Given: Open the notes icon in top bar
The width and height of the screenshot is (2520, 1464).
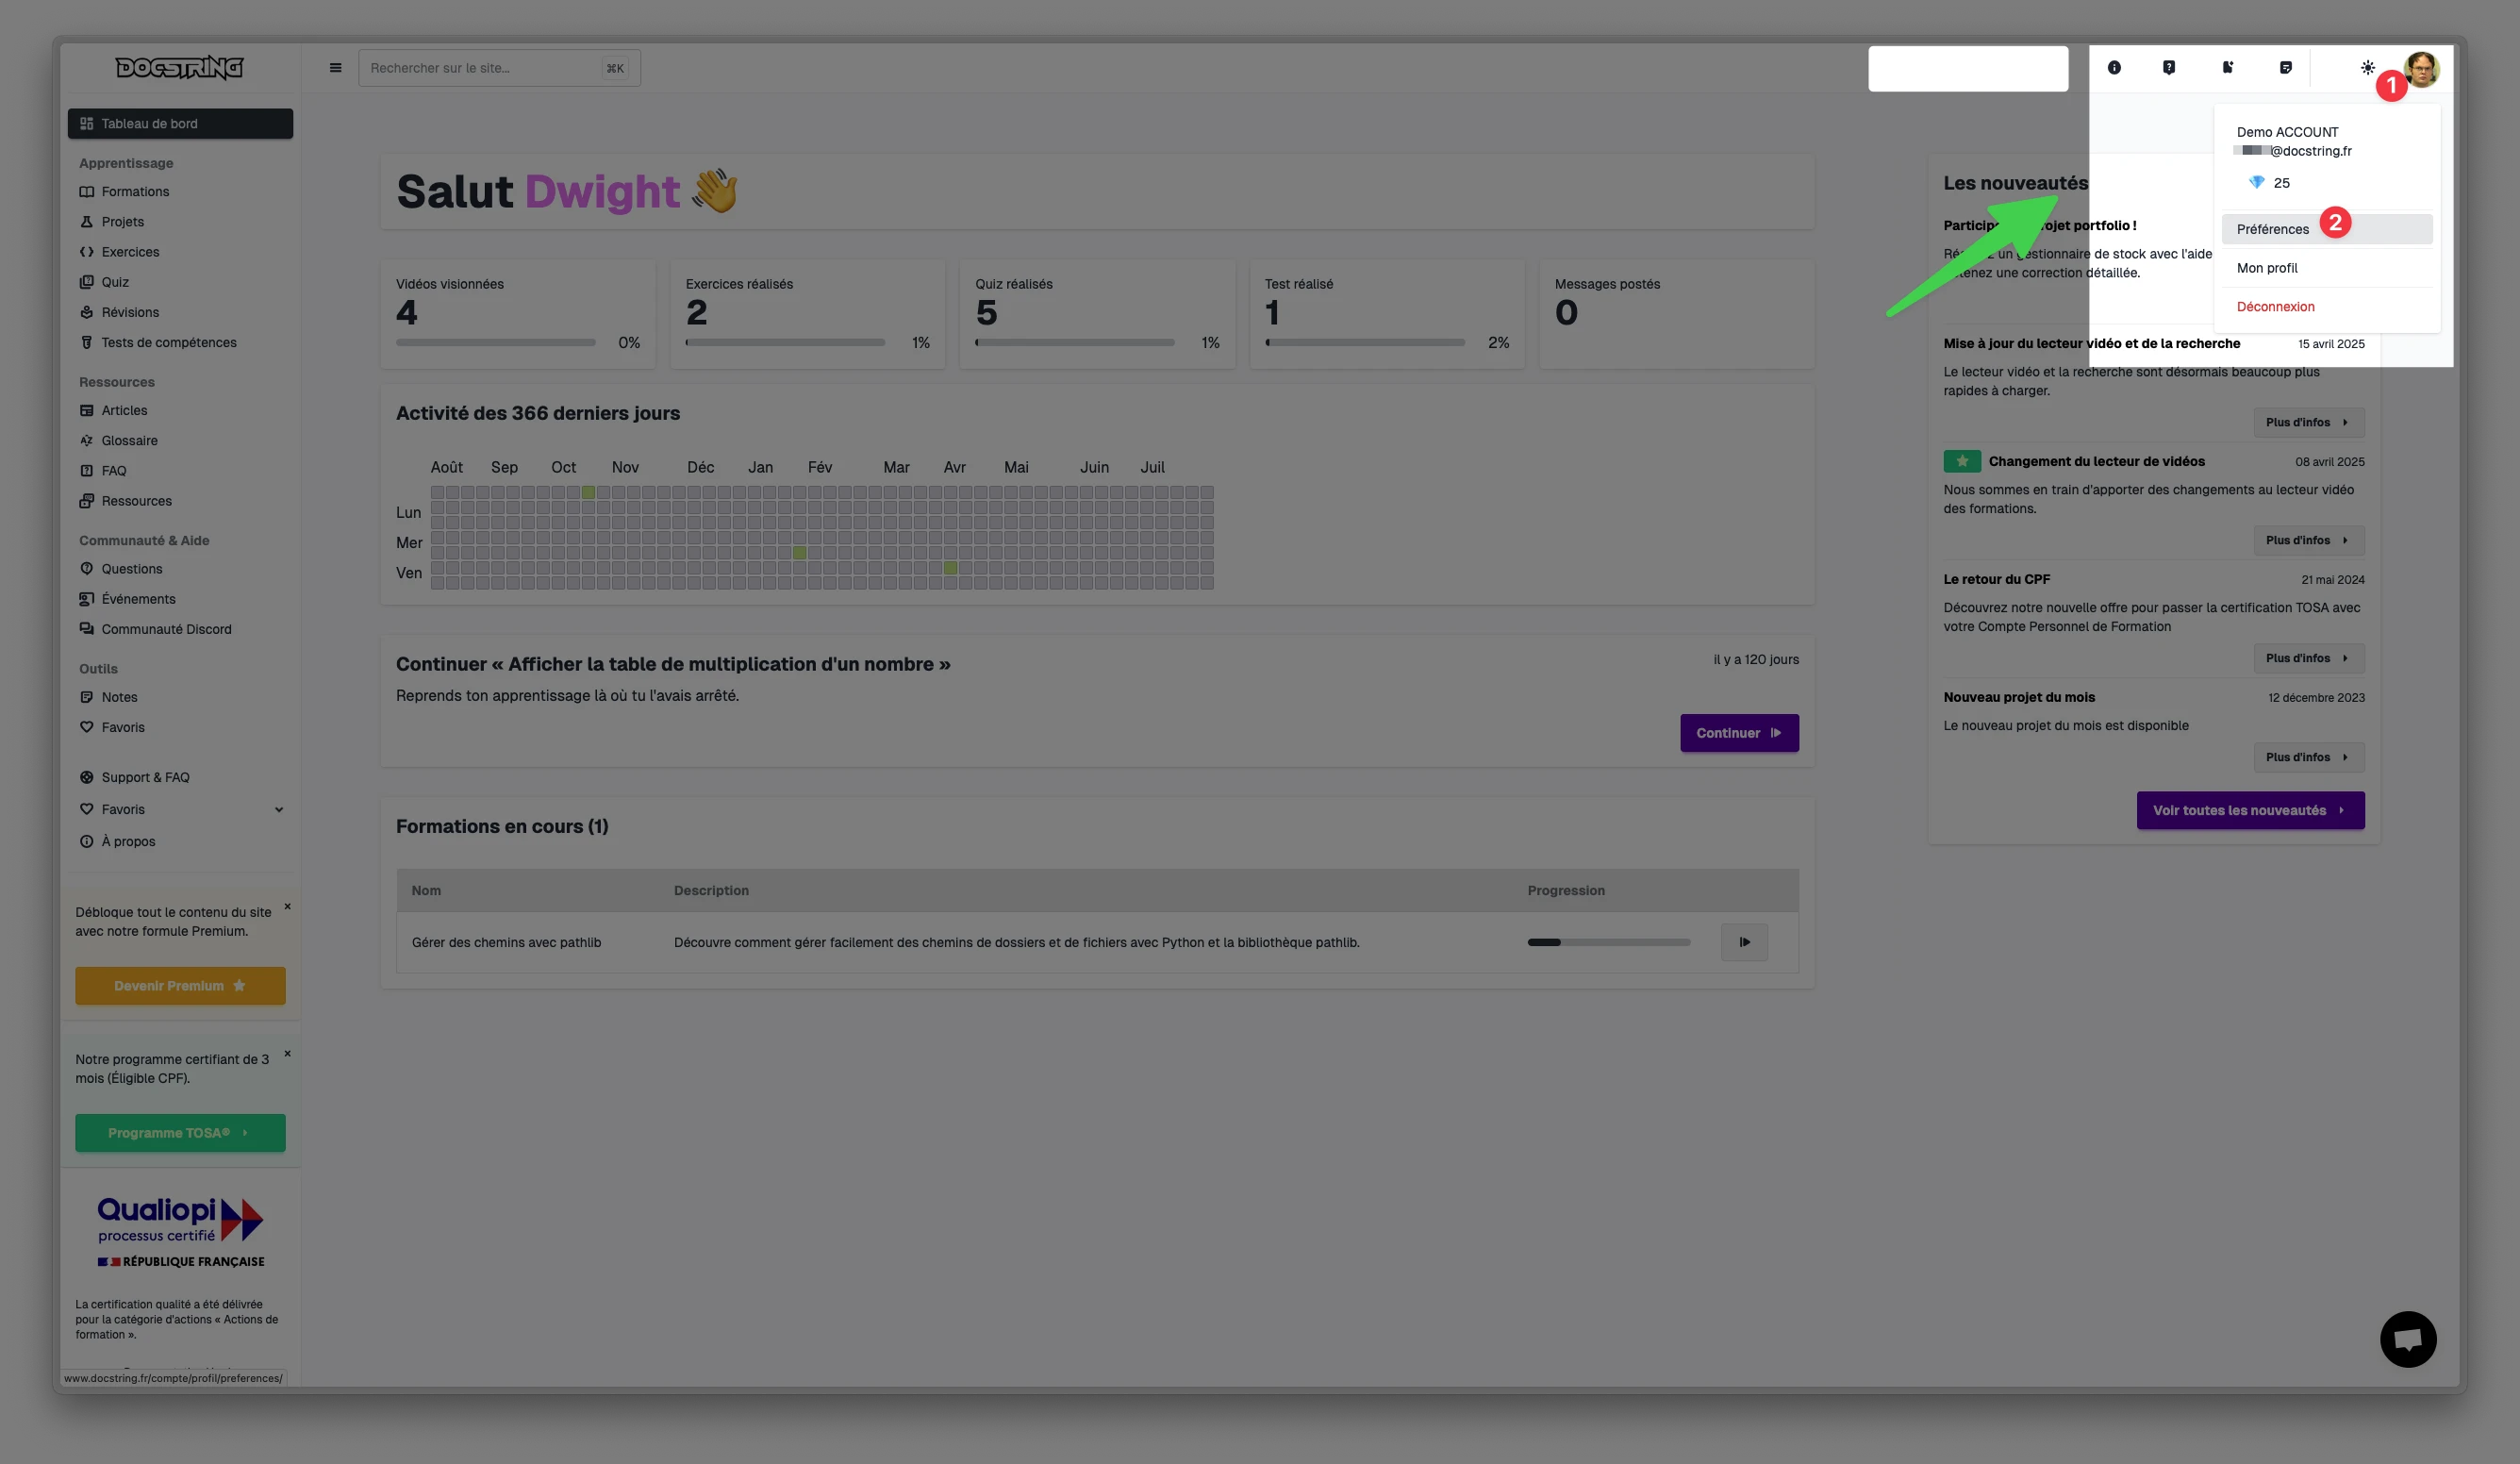Looking at the screenshot, I should point(2285,68).
